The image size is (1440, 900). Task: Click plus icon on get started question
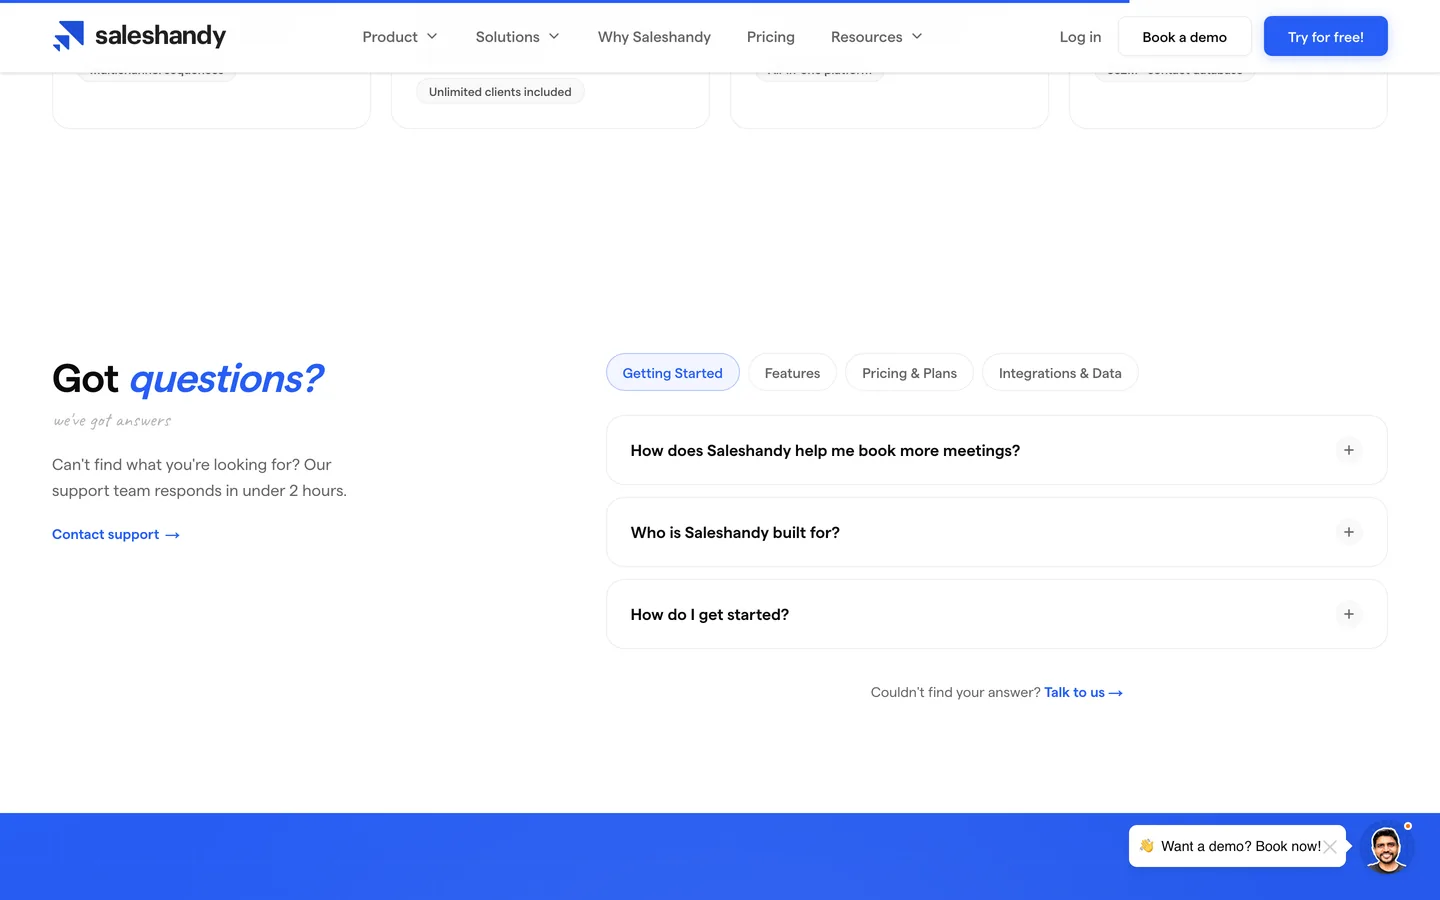[1349, 615]
